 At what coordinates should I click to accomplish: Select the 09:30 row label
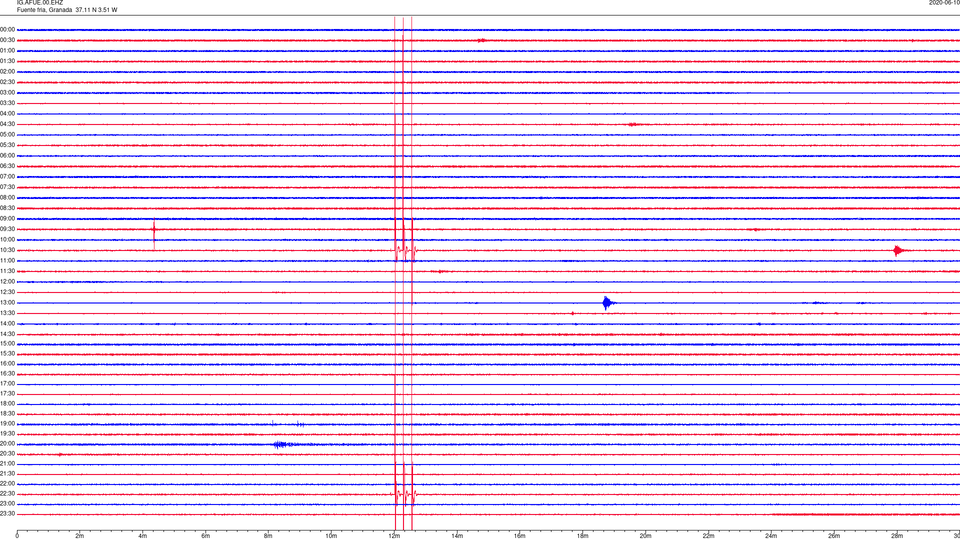coord(8,230)
